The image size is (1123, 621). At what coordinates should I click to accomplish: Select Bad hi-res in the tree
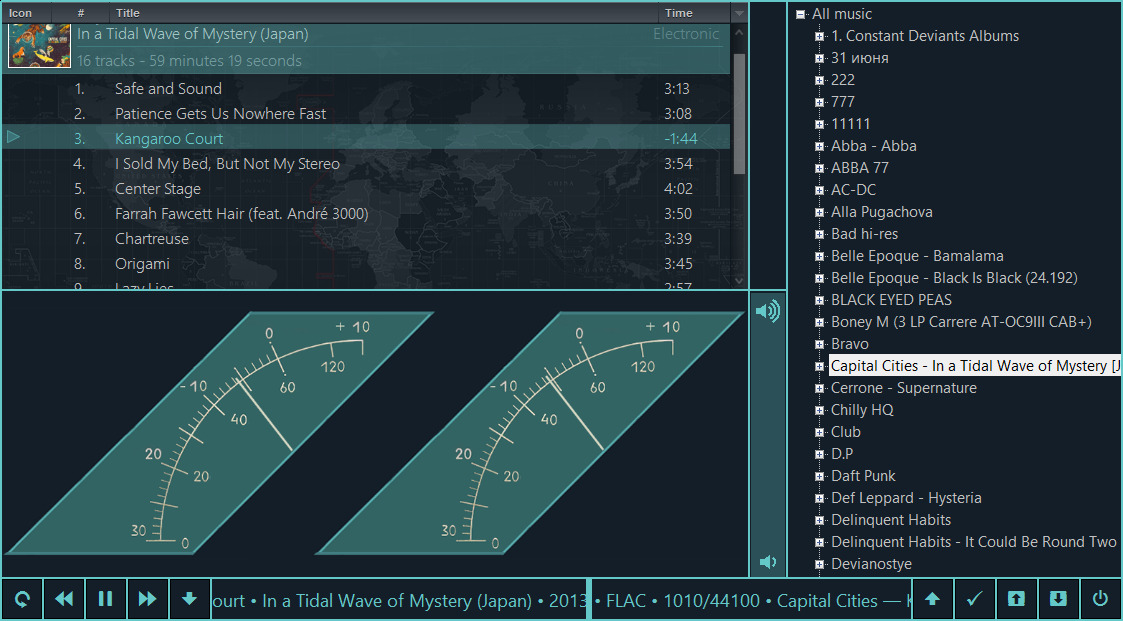click(x=864, y=234)
